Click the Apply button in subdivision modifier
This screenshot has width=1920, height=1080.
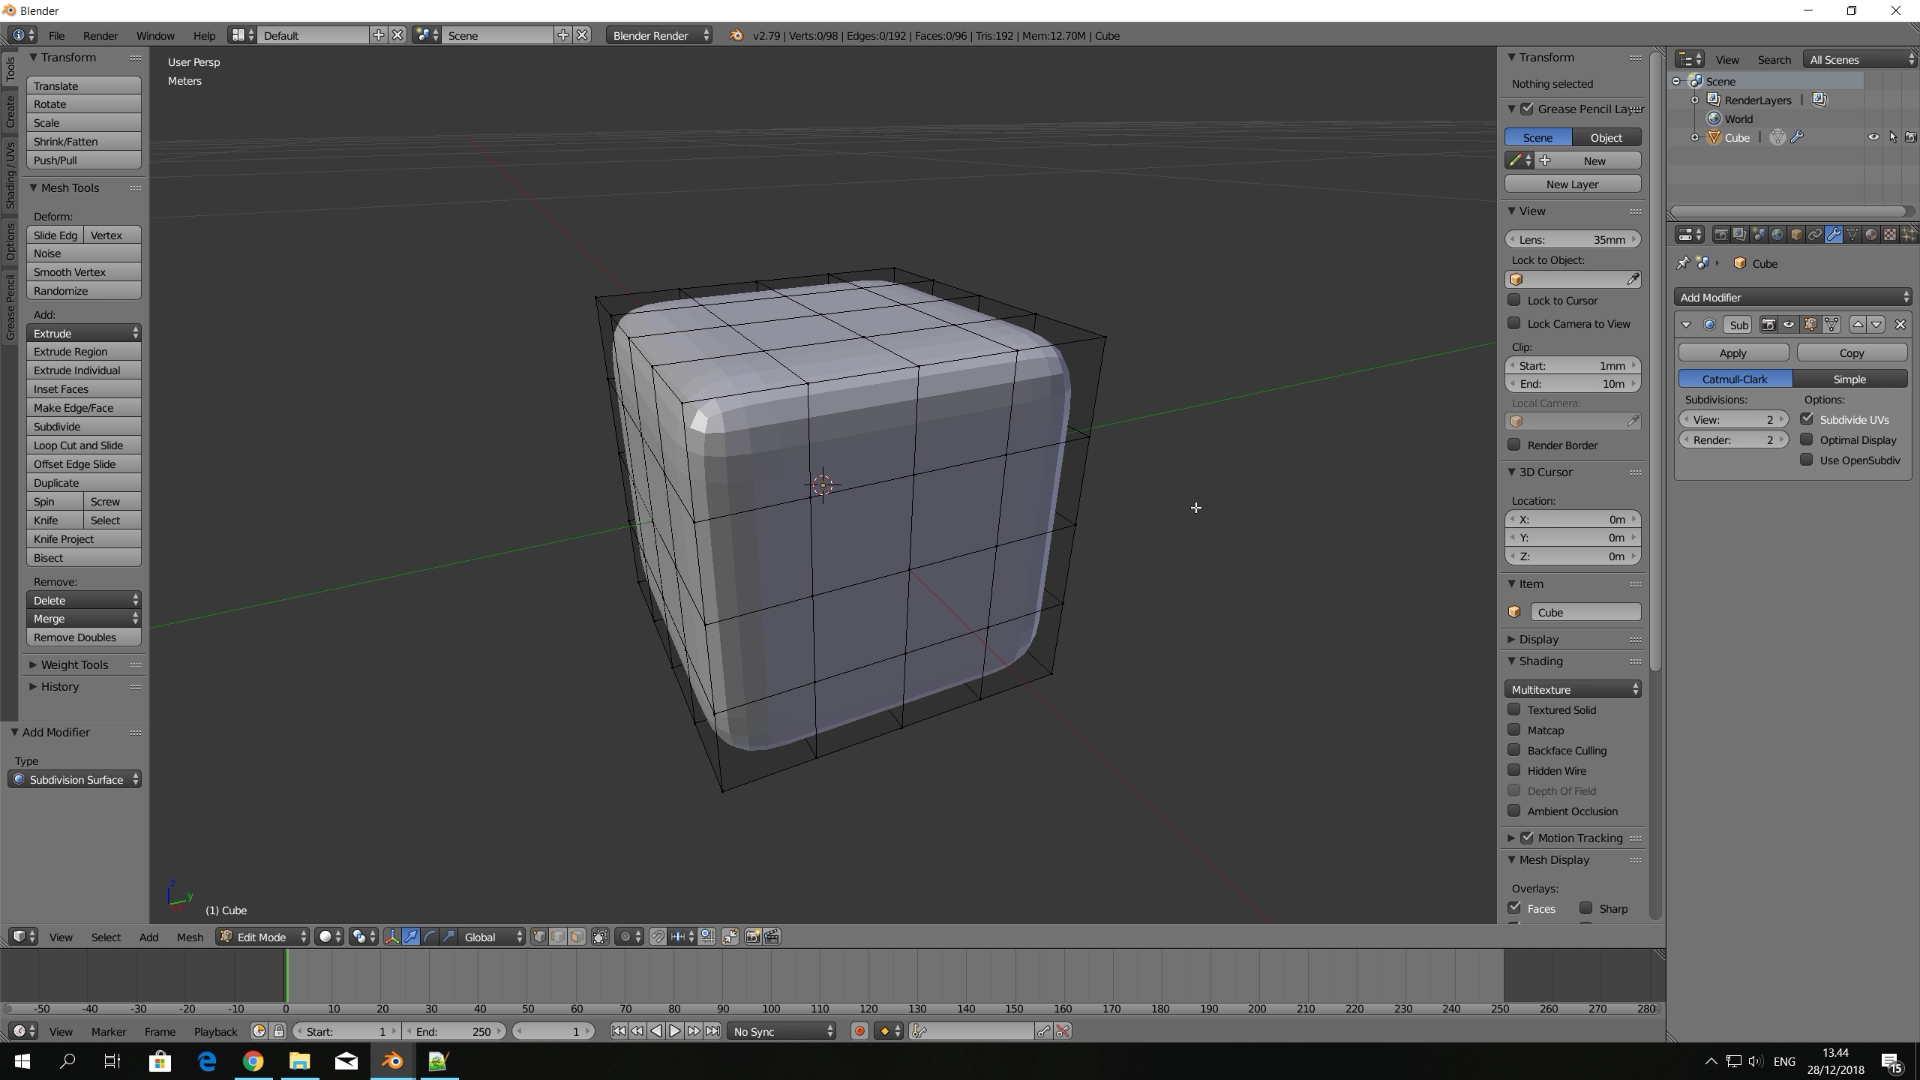click(x=1733, y=353)
